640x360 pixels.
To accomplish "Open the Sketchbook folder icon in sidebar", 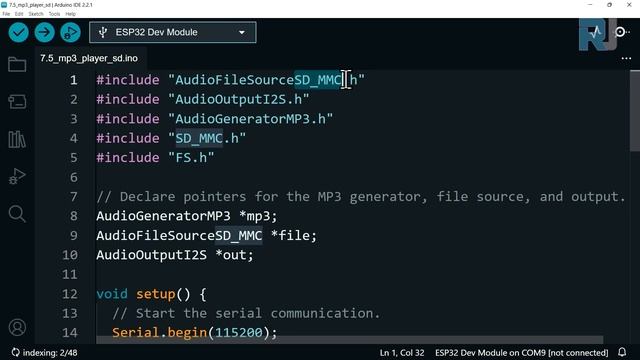I will pyautogui.click(x=17, y=64).
